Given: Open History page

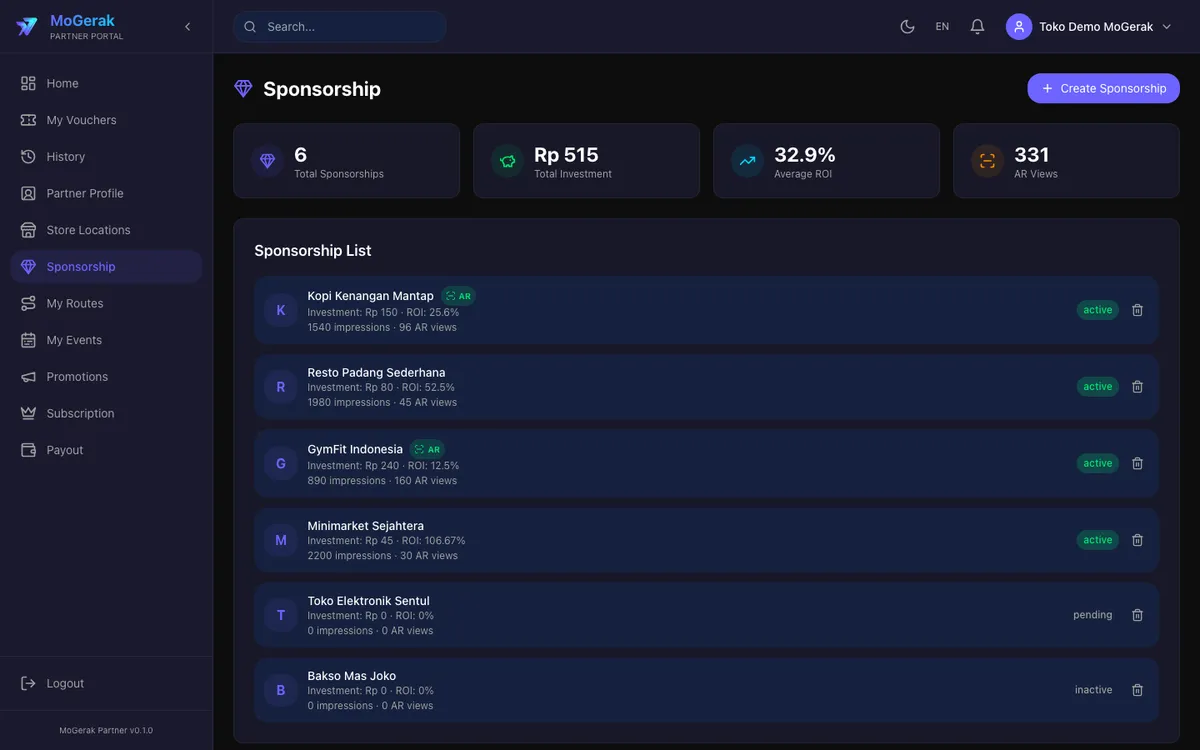Looking at the screenshot, I should 106,157.
